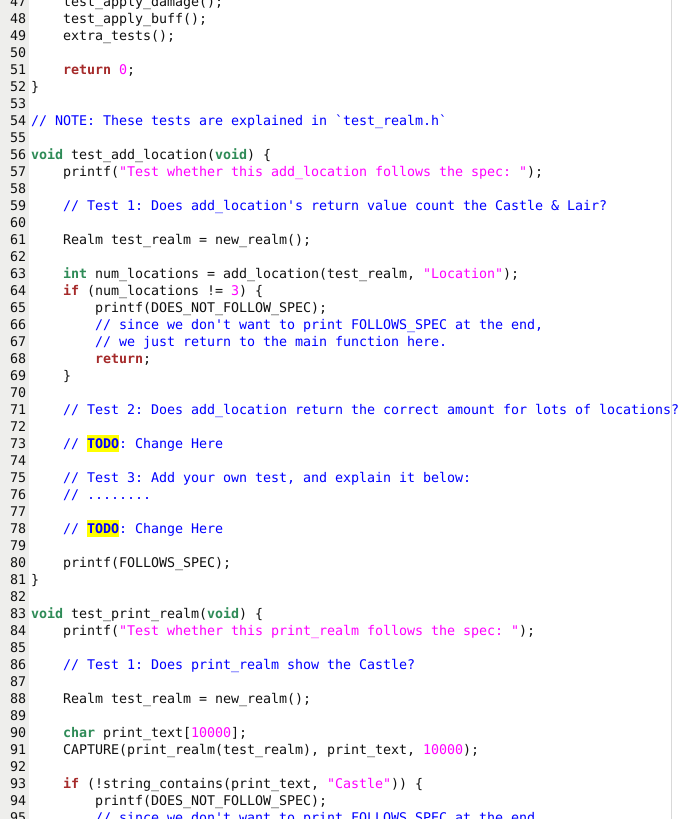This screenshot has width=689, height=819.
Task: Click 'Realm test_realm = new_realm();' on line 88
Action: (x=186, y=699)
